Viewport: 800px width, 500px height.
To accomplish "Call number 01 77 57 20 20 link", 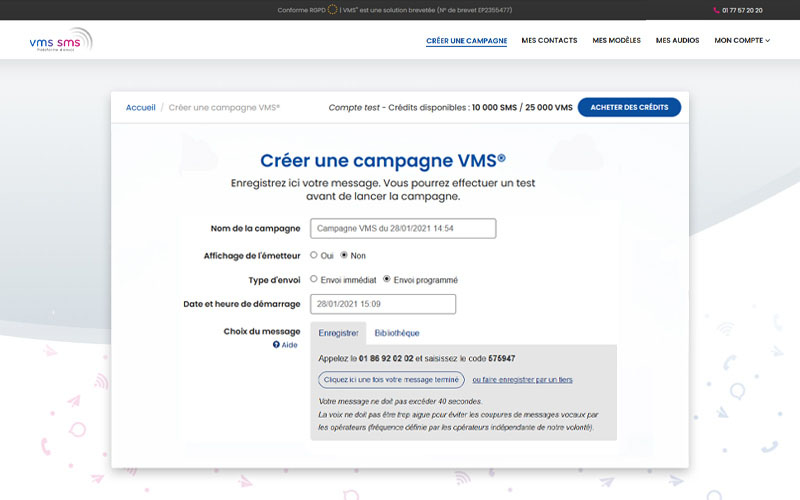I will point(742,10).
